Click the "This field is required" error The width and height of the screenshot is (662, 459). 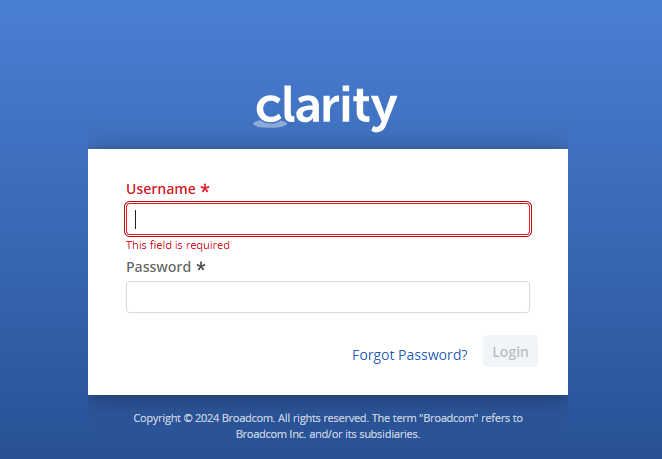click(178, 245)
